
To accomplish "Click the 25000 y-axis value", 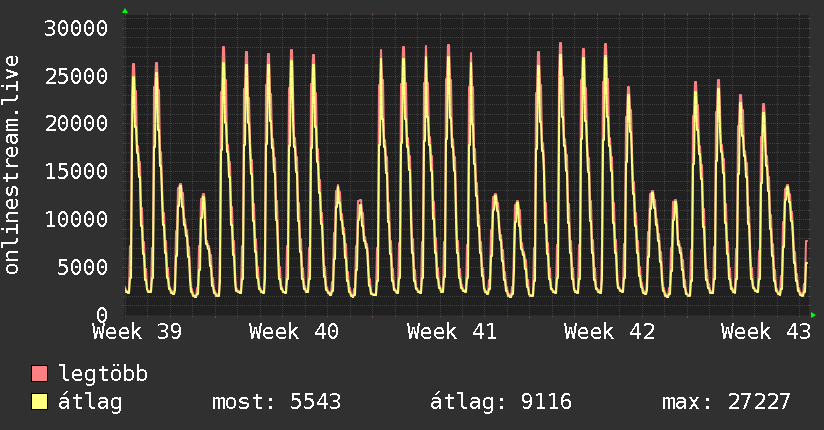I will tap(76, 76).
